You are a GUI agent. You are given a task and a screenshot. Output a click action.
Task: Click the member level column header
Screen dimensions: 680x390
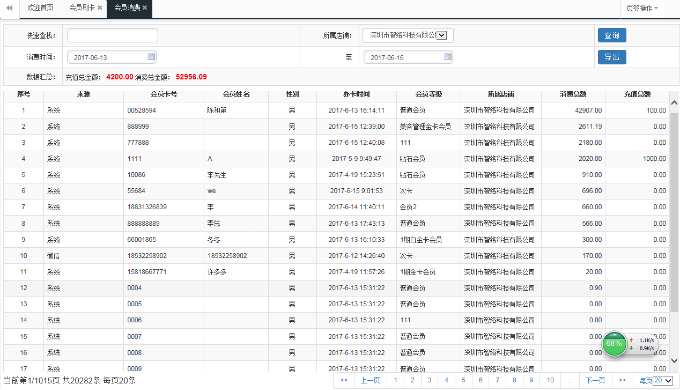[428, 94]
